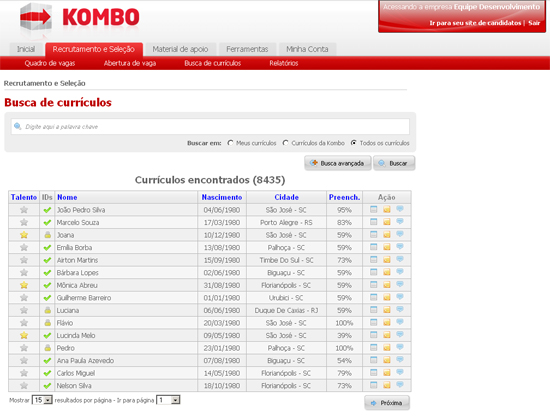Image resolution: width=550 pixels, height=416 pixels.
Task: Click orange card icon in Guilherme Barreiro row
Action: point(387,297)
